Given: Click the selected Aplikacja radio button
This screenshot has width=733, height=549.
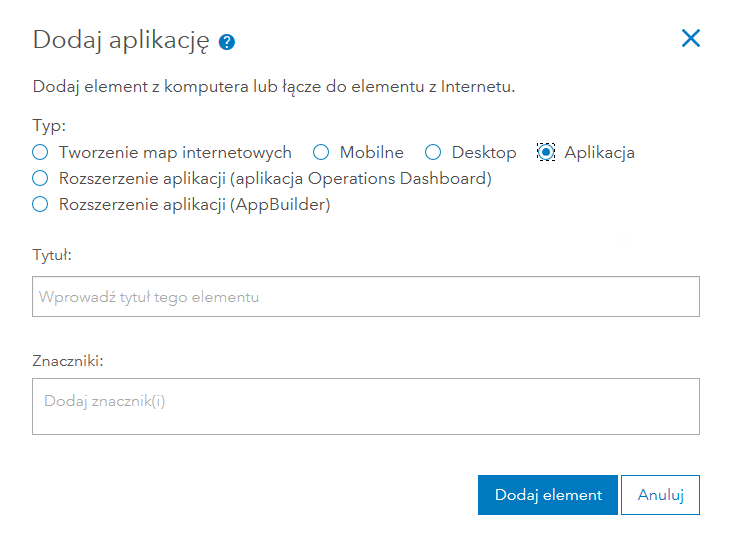Looking at the screenshot, I should tap(545, 153).
